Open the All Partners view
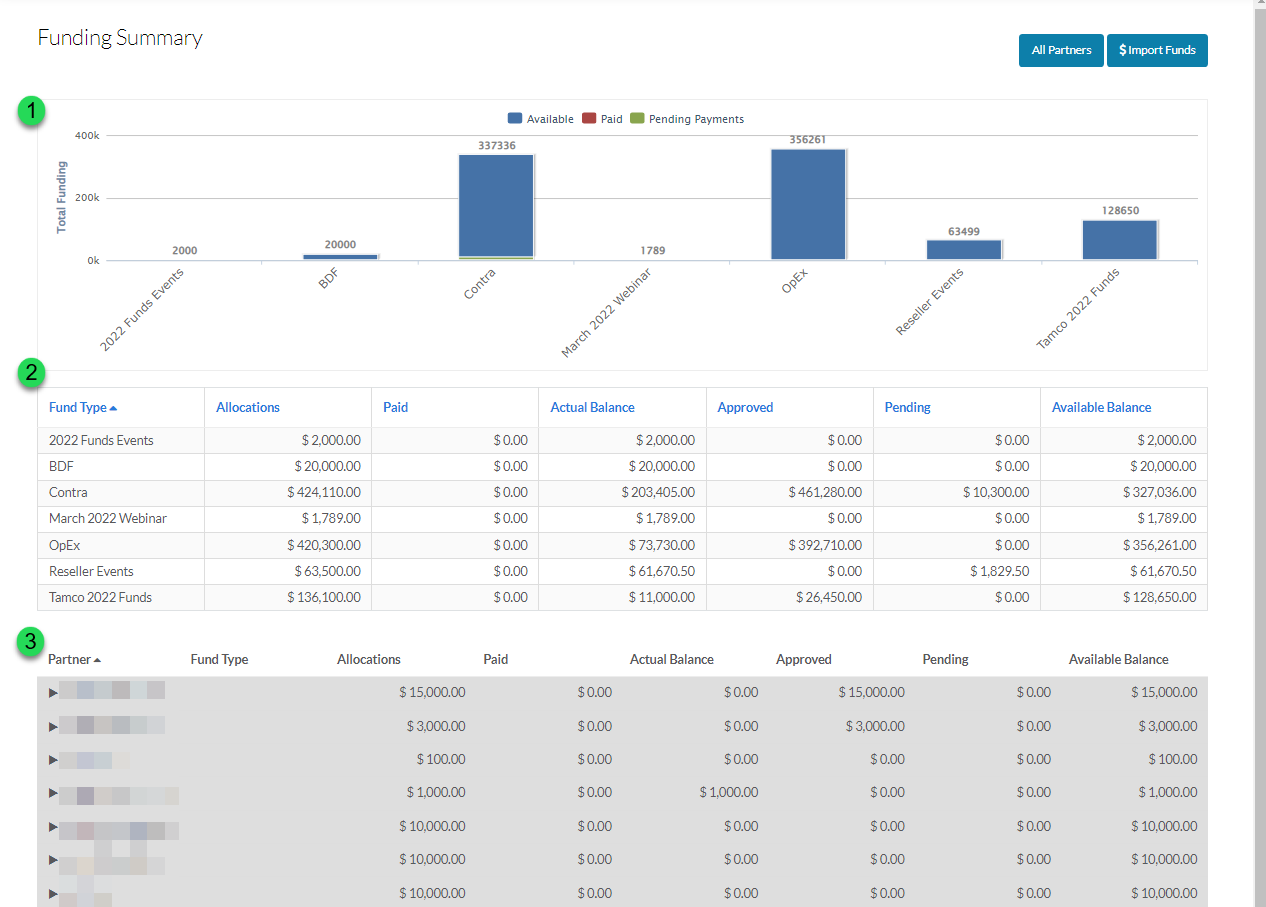Viewport: 1266px width, 907px height. pyautogui.click(x=1061, y=50)
